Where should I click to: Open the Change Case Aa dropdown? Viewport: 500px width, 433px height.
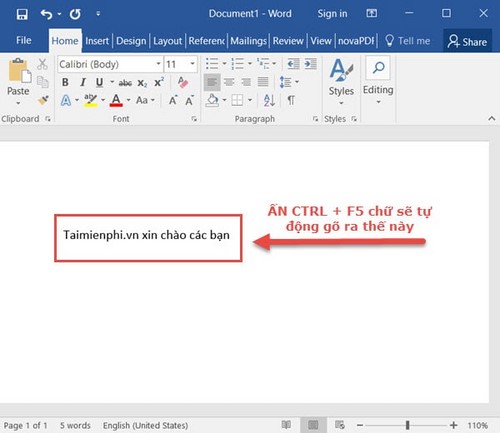(x=145, y=100)
